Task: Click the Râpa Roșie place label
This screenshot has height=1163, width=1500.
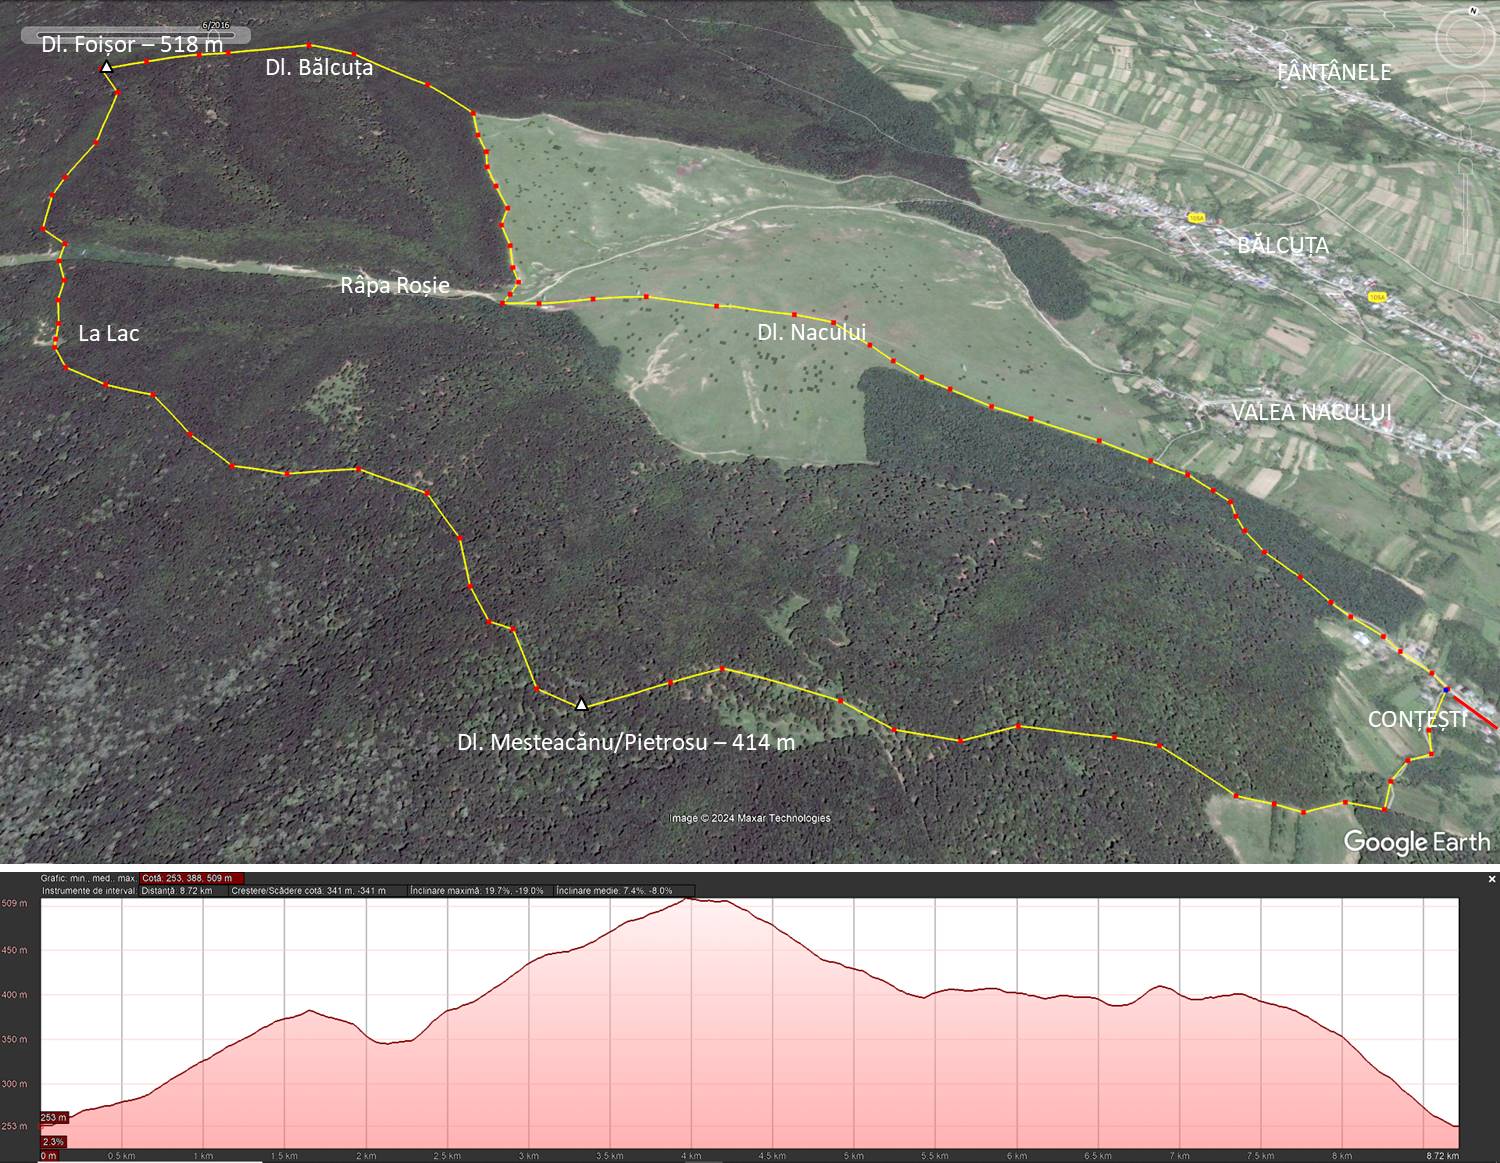Action: (395, 286)
